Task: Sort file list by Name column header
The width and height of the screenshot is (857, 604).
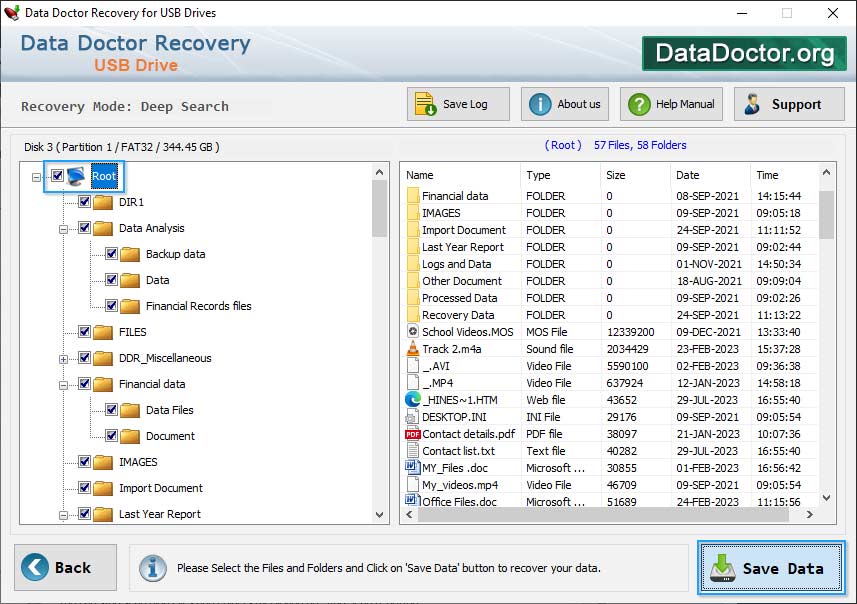Action: [x=461, y=175]
